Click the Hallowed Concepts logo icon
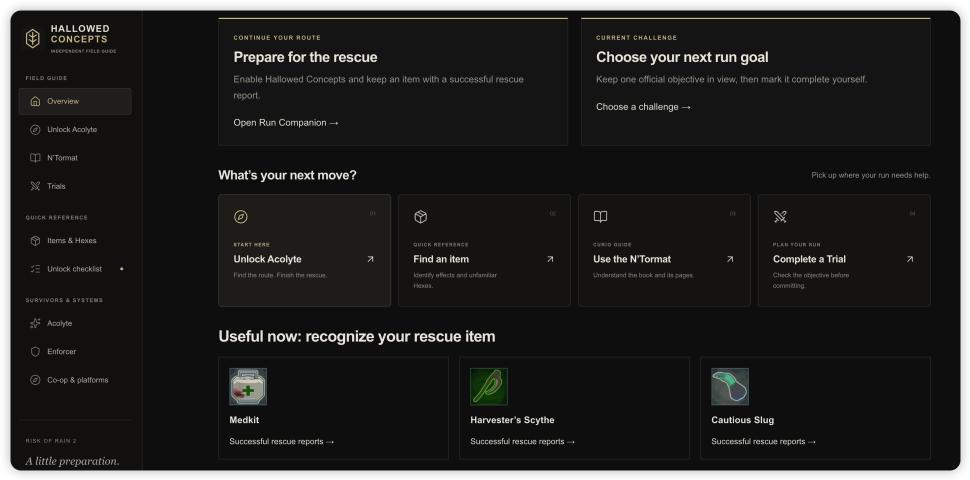The width and height of the screenshot is (970, 480). coord(33,38)
